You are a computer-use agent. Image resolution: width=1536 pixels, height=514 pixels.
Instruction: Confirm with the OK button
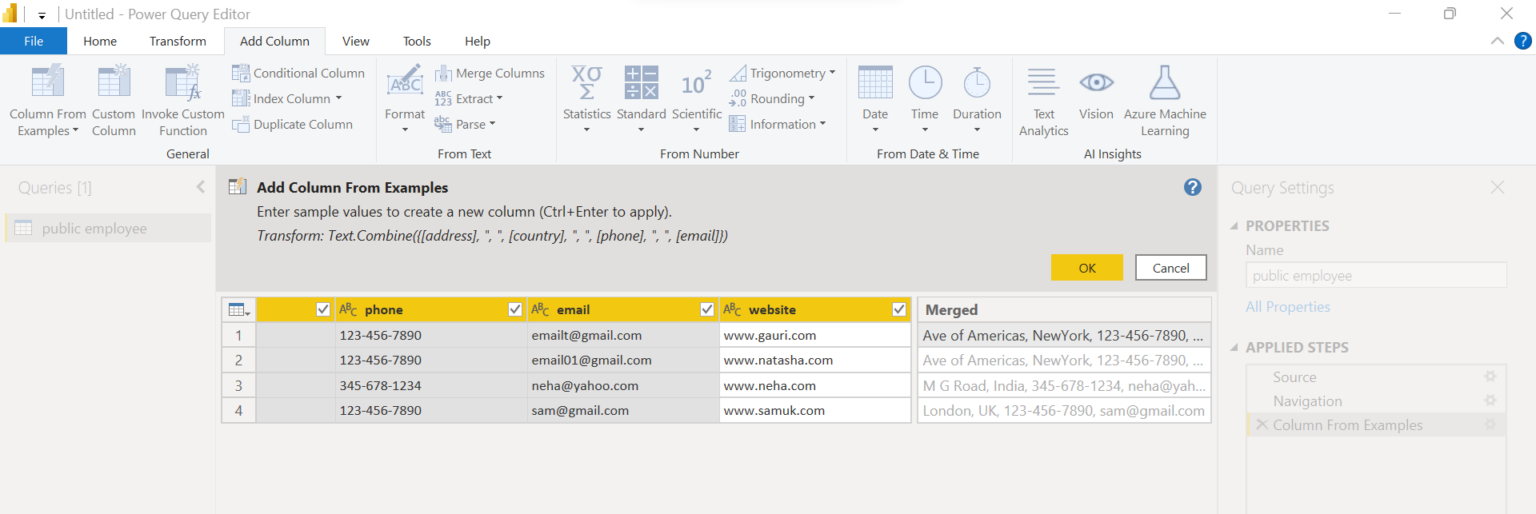[1087, 268]
